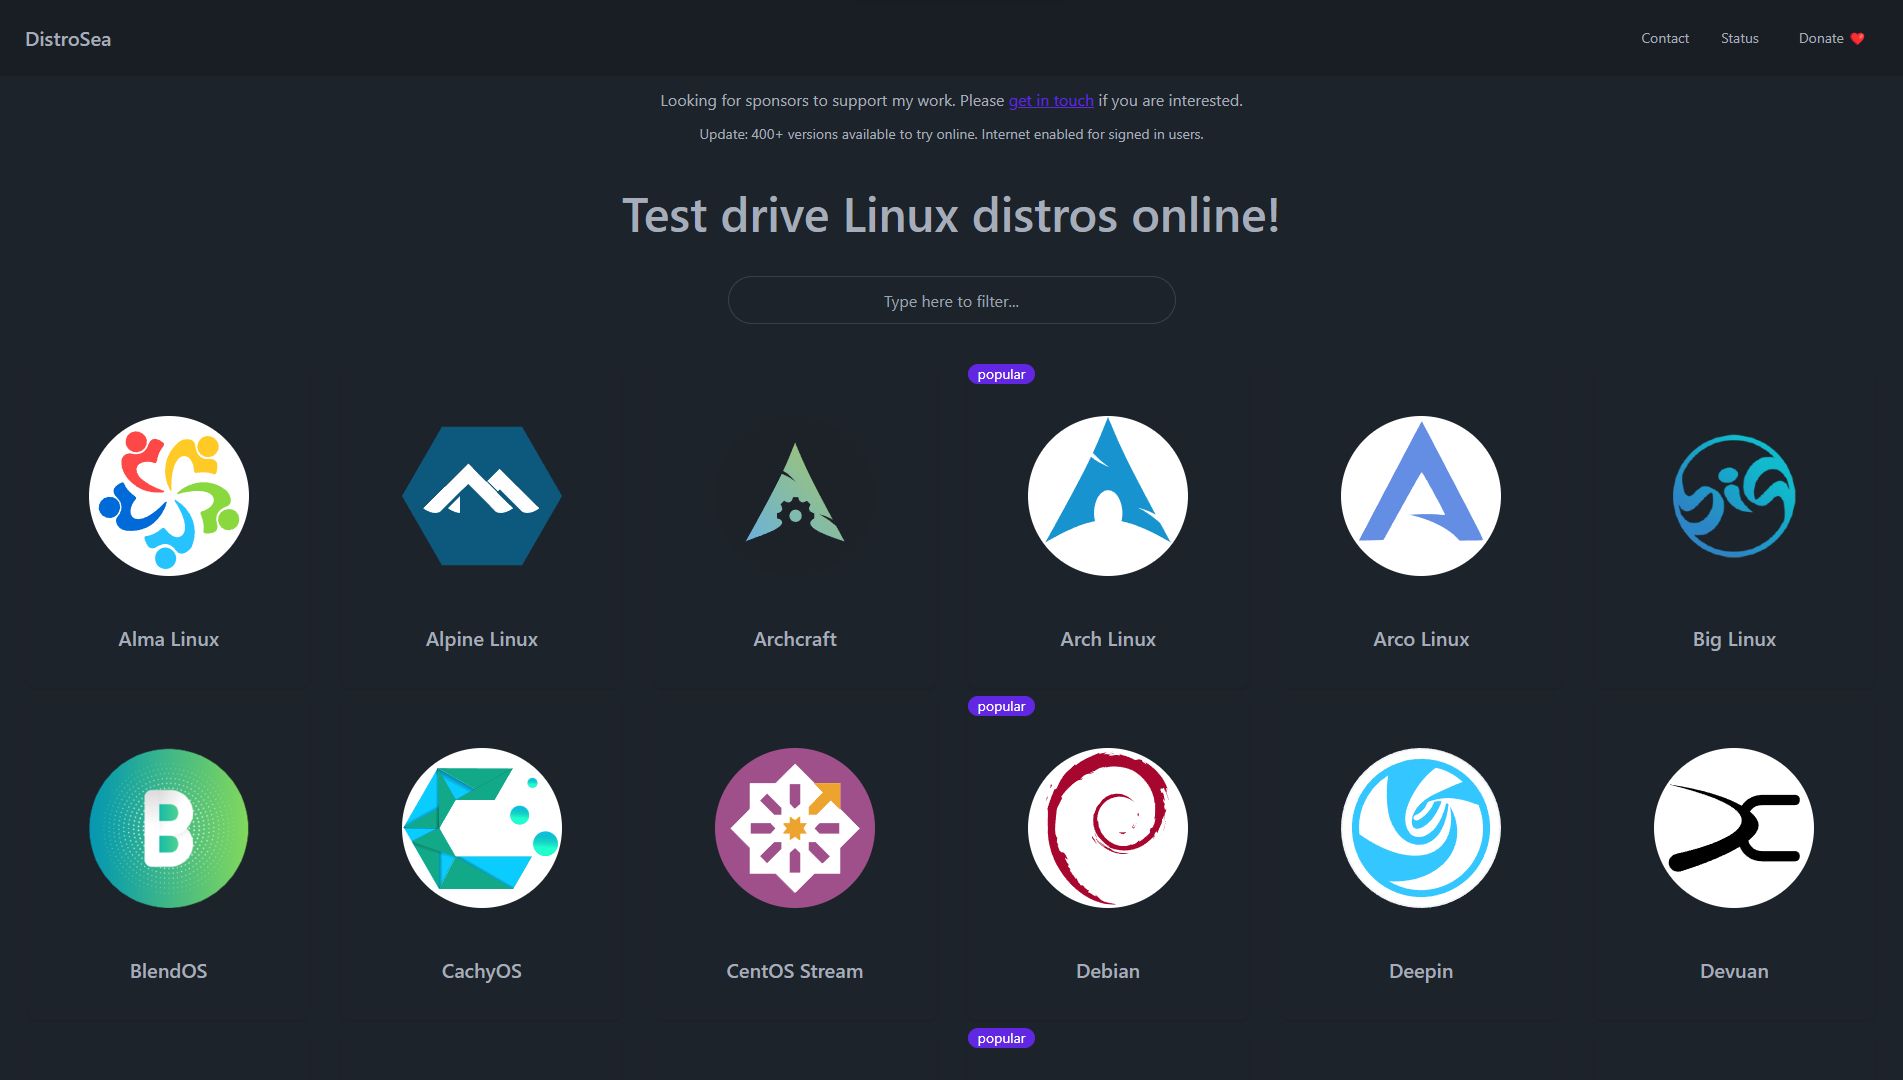Click the heart icon next to Donate
Viewport: 1903px width, 1080px height.
(x=1859, y=38)
